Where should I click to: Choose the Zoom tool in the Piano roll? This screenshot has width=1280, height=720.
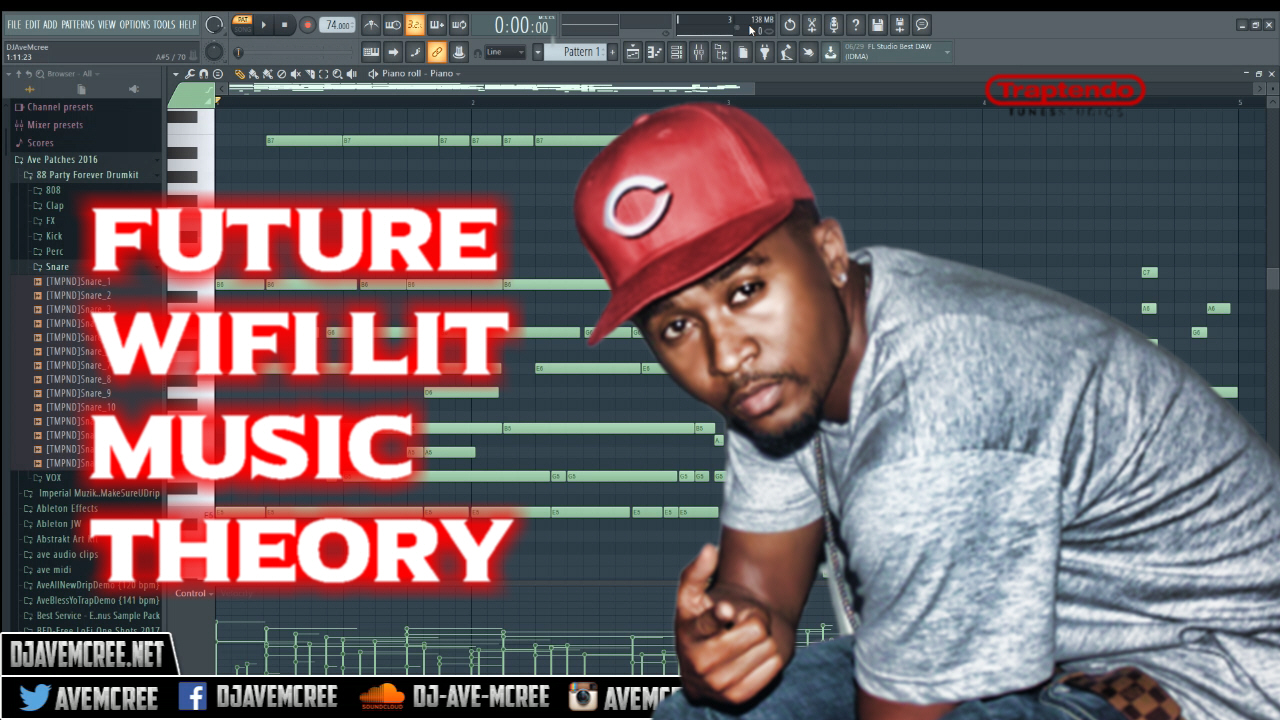338,73
